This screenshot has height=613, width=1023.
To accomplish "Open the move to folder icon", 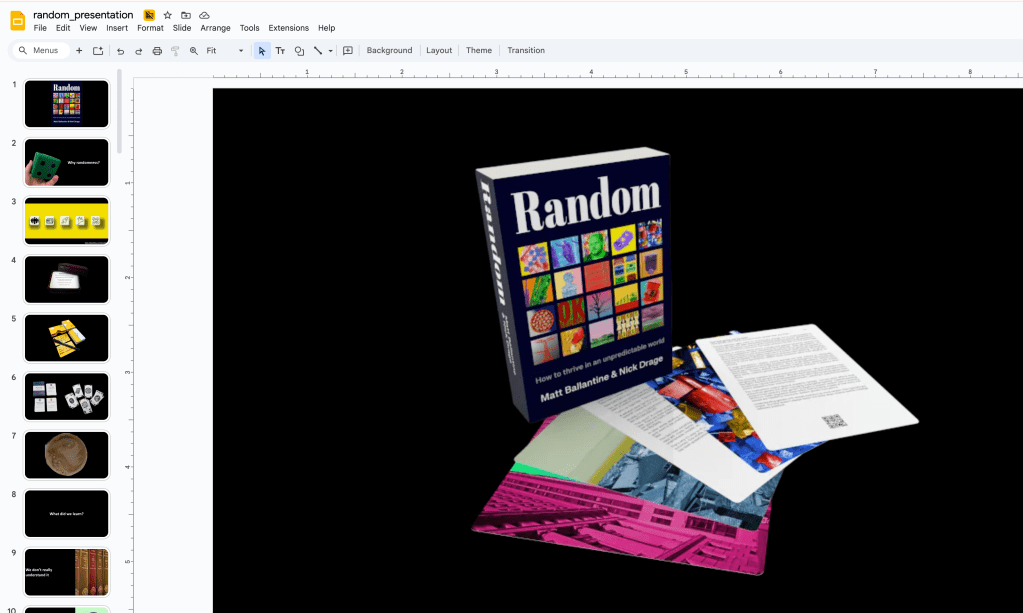I will pos(186,15).
